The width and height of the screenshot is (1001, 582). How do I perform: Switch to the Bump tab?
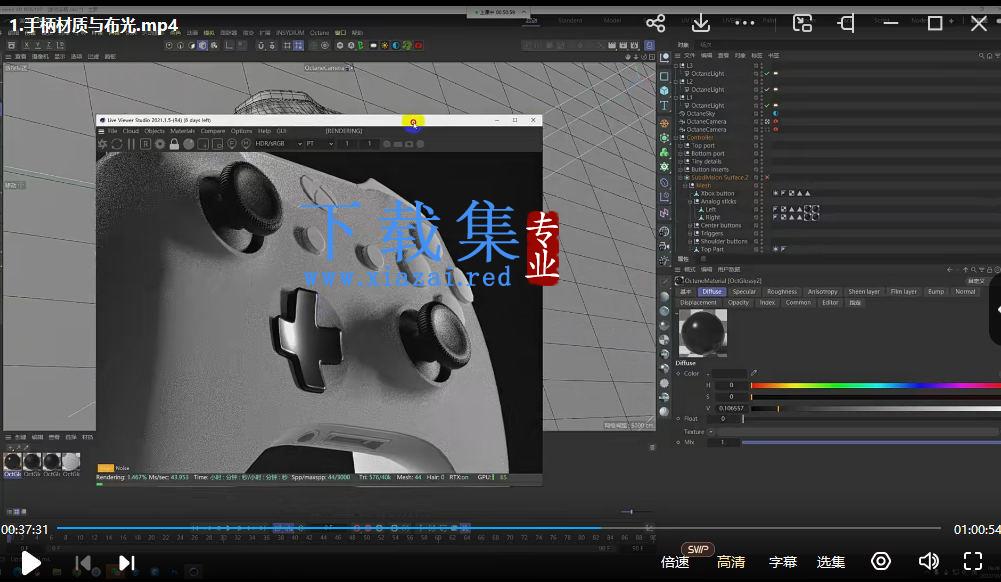pos(936,292)
